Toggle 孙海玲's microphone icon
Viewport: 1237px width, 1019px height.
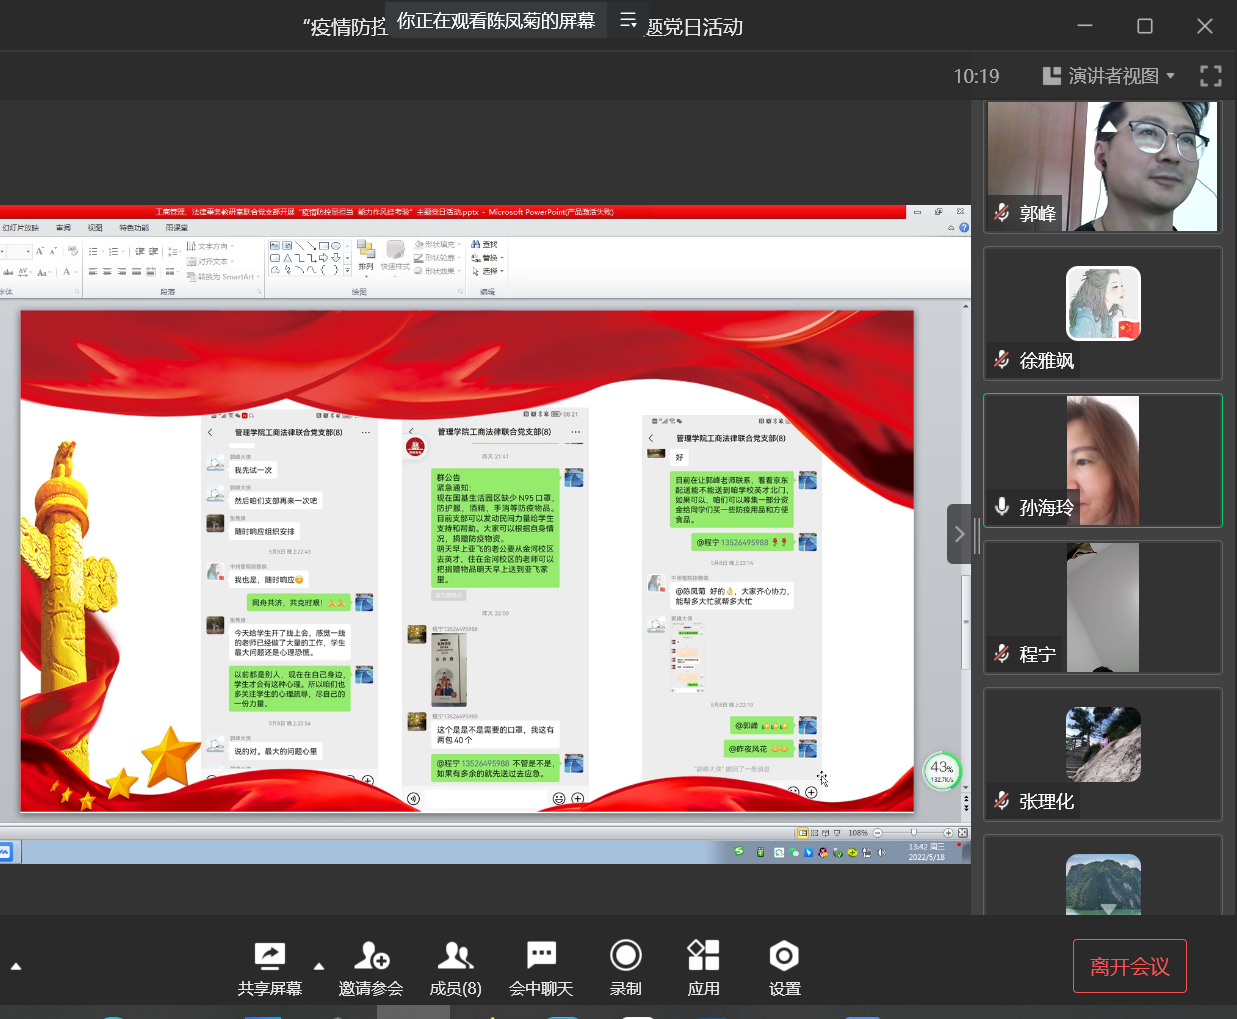click(x=1002, y=507)
